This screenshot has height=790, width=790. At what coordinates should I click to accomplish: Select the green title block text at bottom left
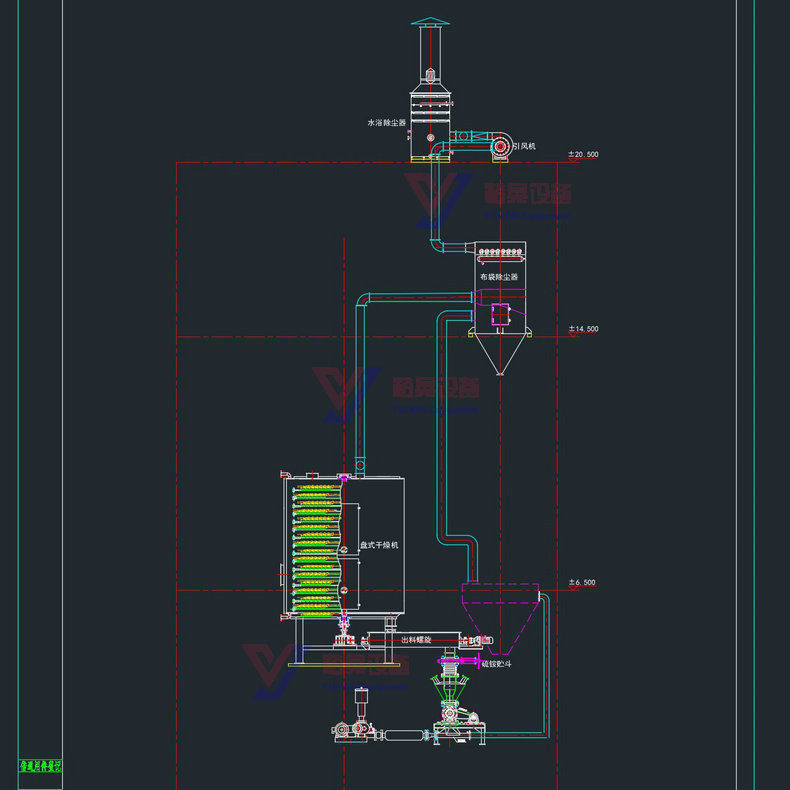click(x=40, y=767)
